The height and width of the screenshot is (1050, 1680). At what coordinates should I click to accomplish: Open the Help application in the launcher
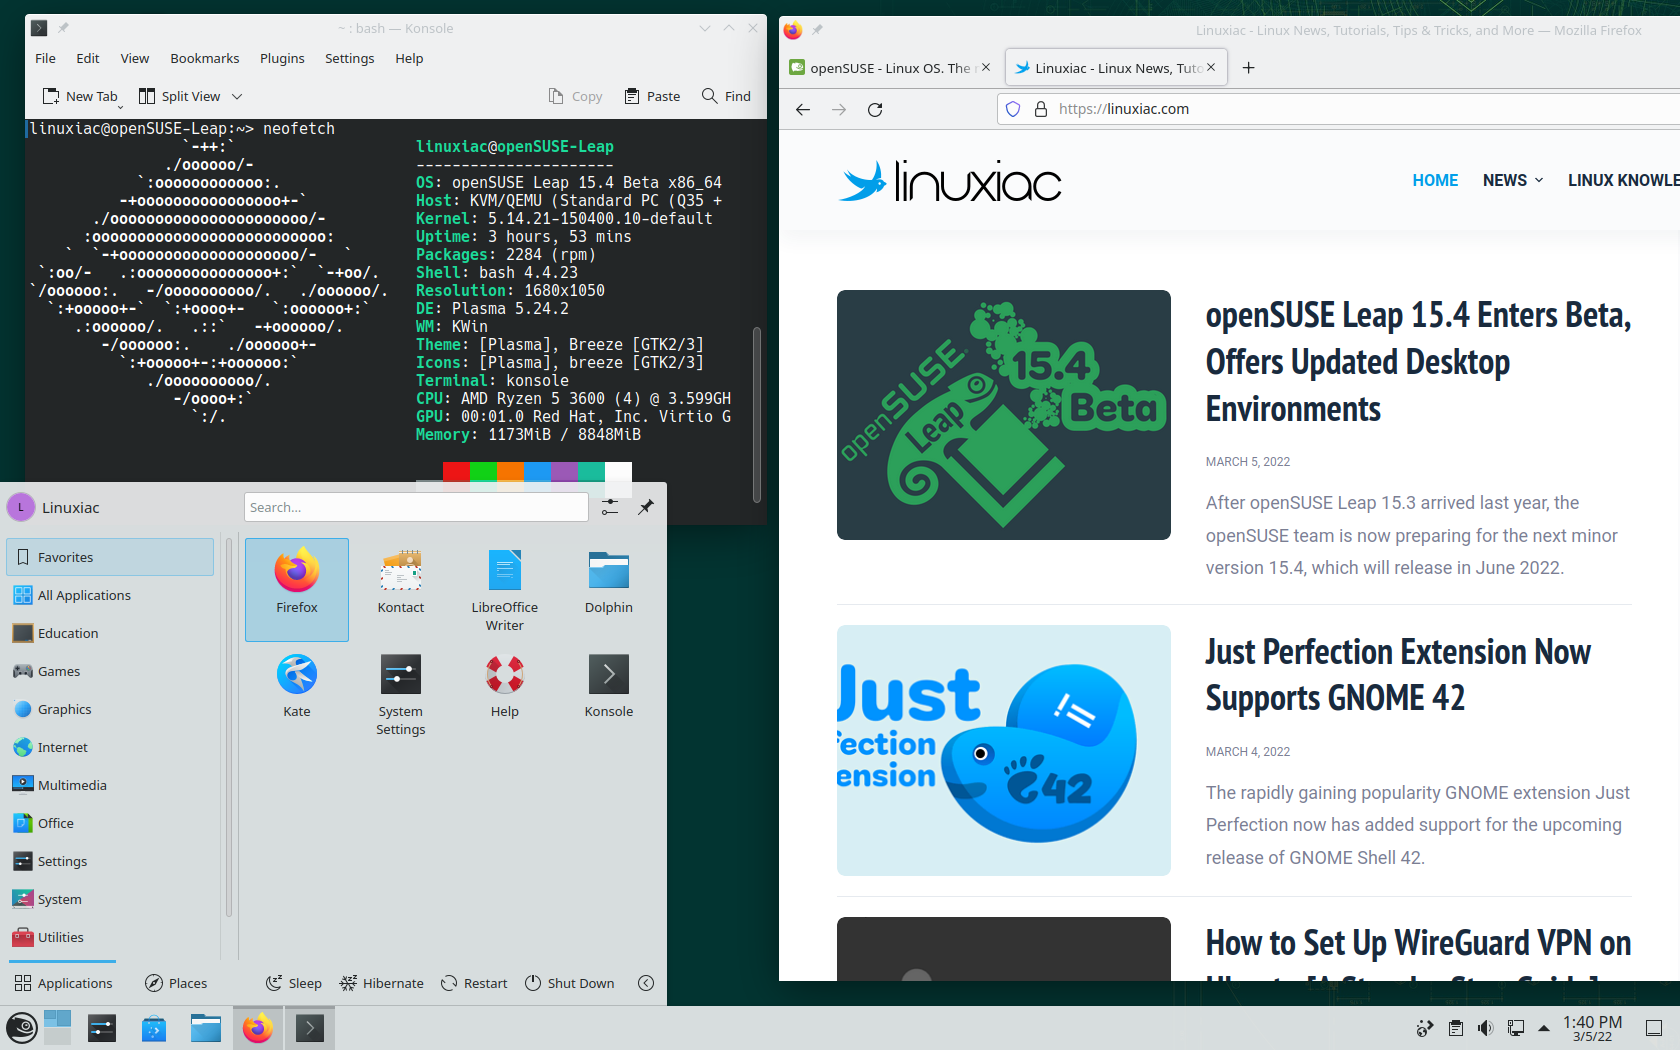pos(505,686)
